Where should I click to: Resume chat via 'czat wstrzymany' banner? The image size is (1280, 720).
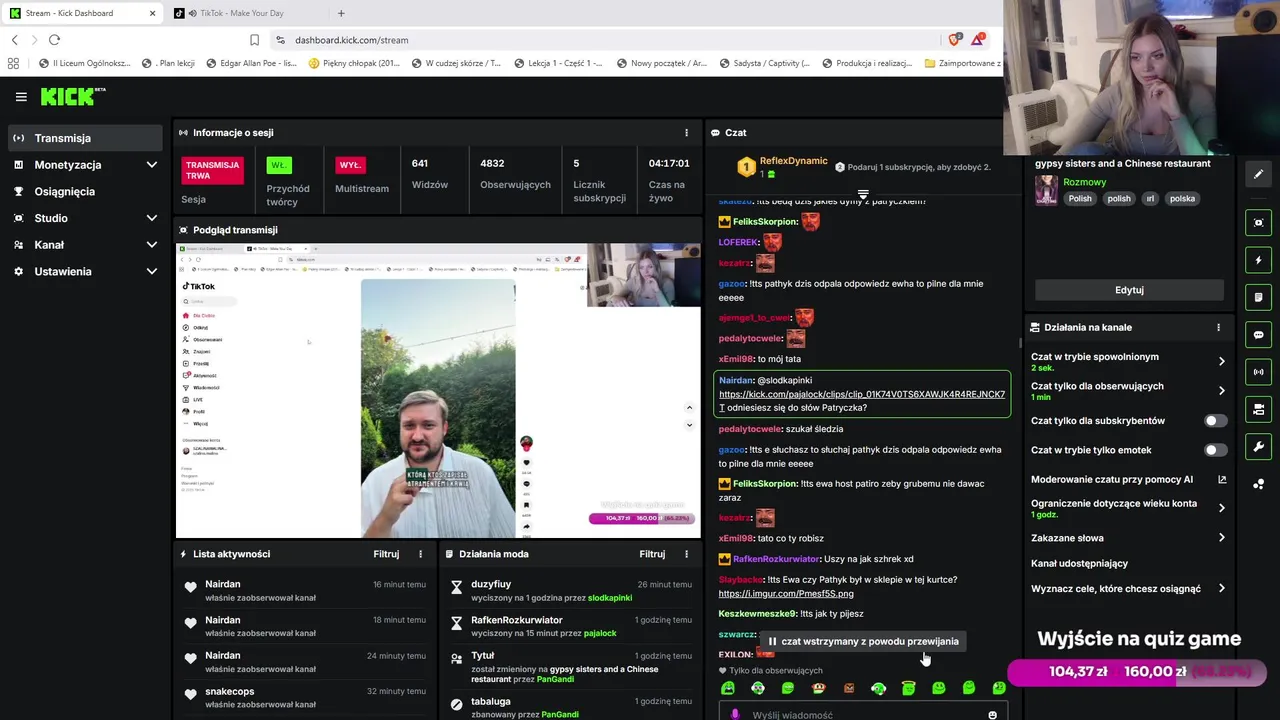tap(862, 642)
